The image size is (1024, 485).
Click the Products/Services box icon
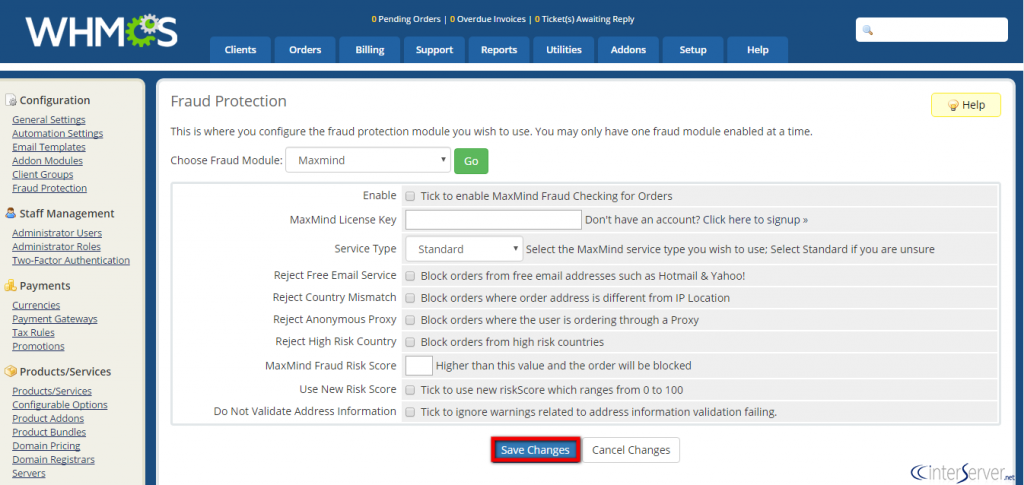[x=10, y=371]
